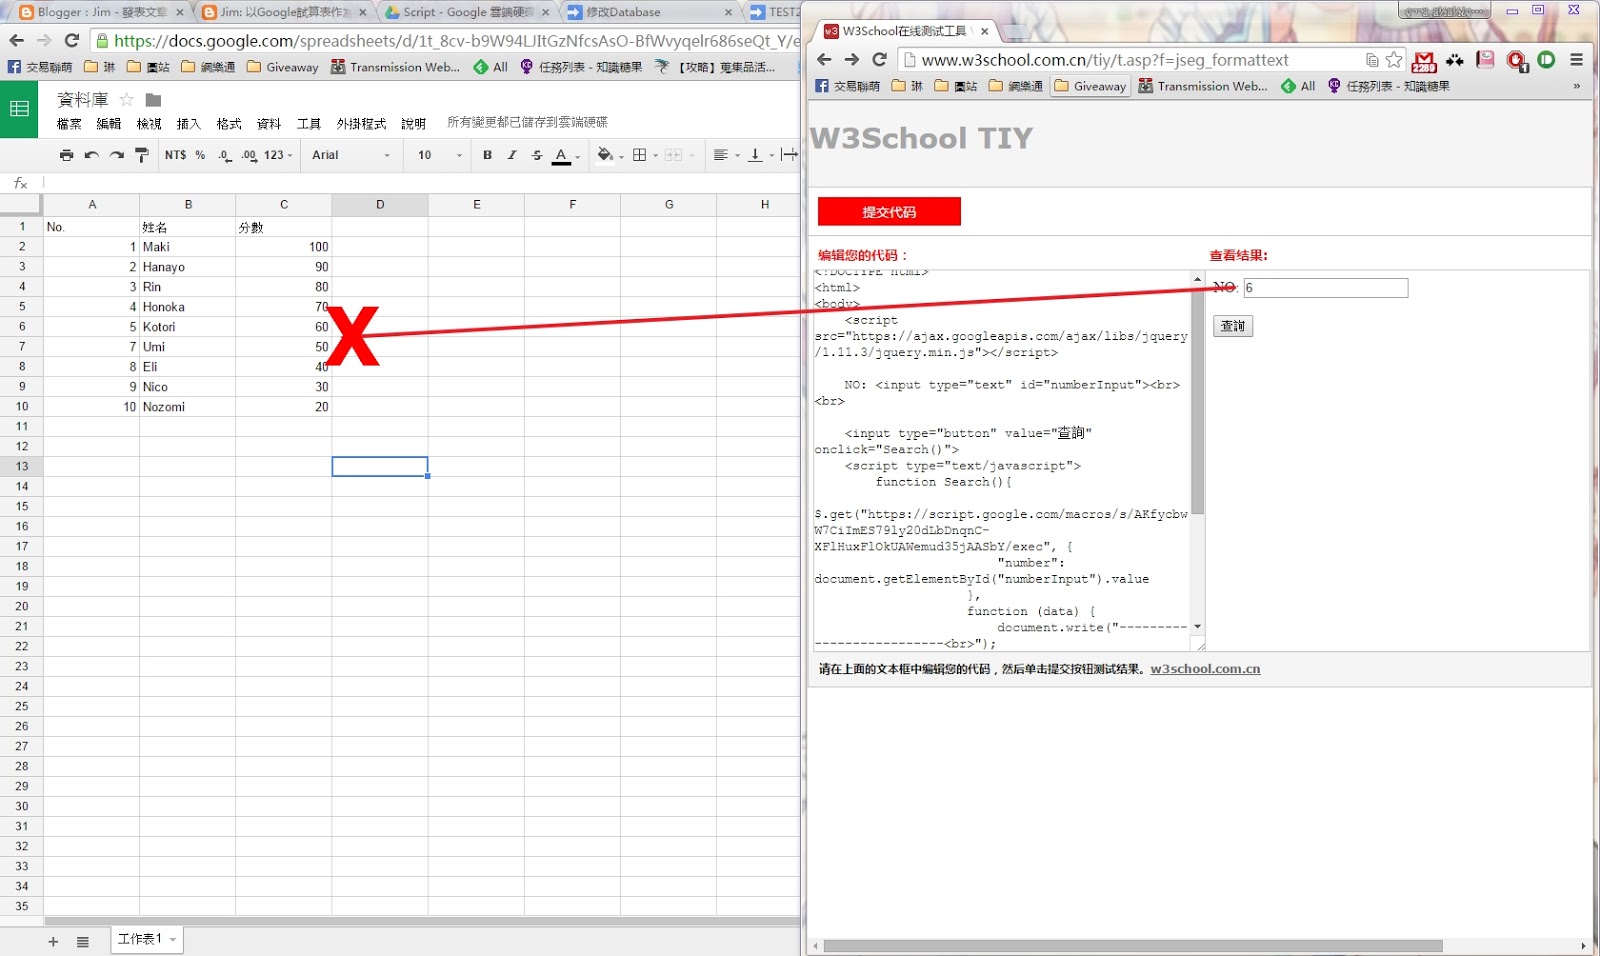Click the 查詢 query button
The height and width of the screenshot is (956, 1600).
(1232, 326)
